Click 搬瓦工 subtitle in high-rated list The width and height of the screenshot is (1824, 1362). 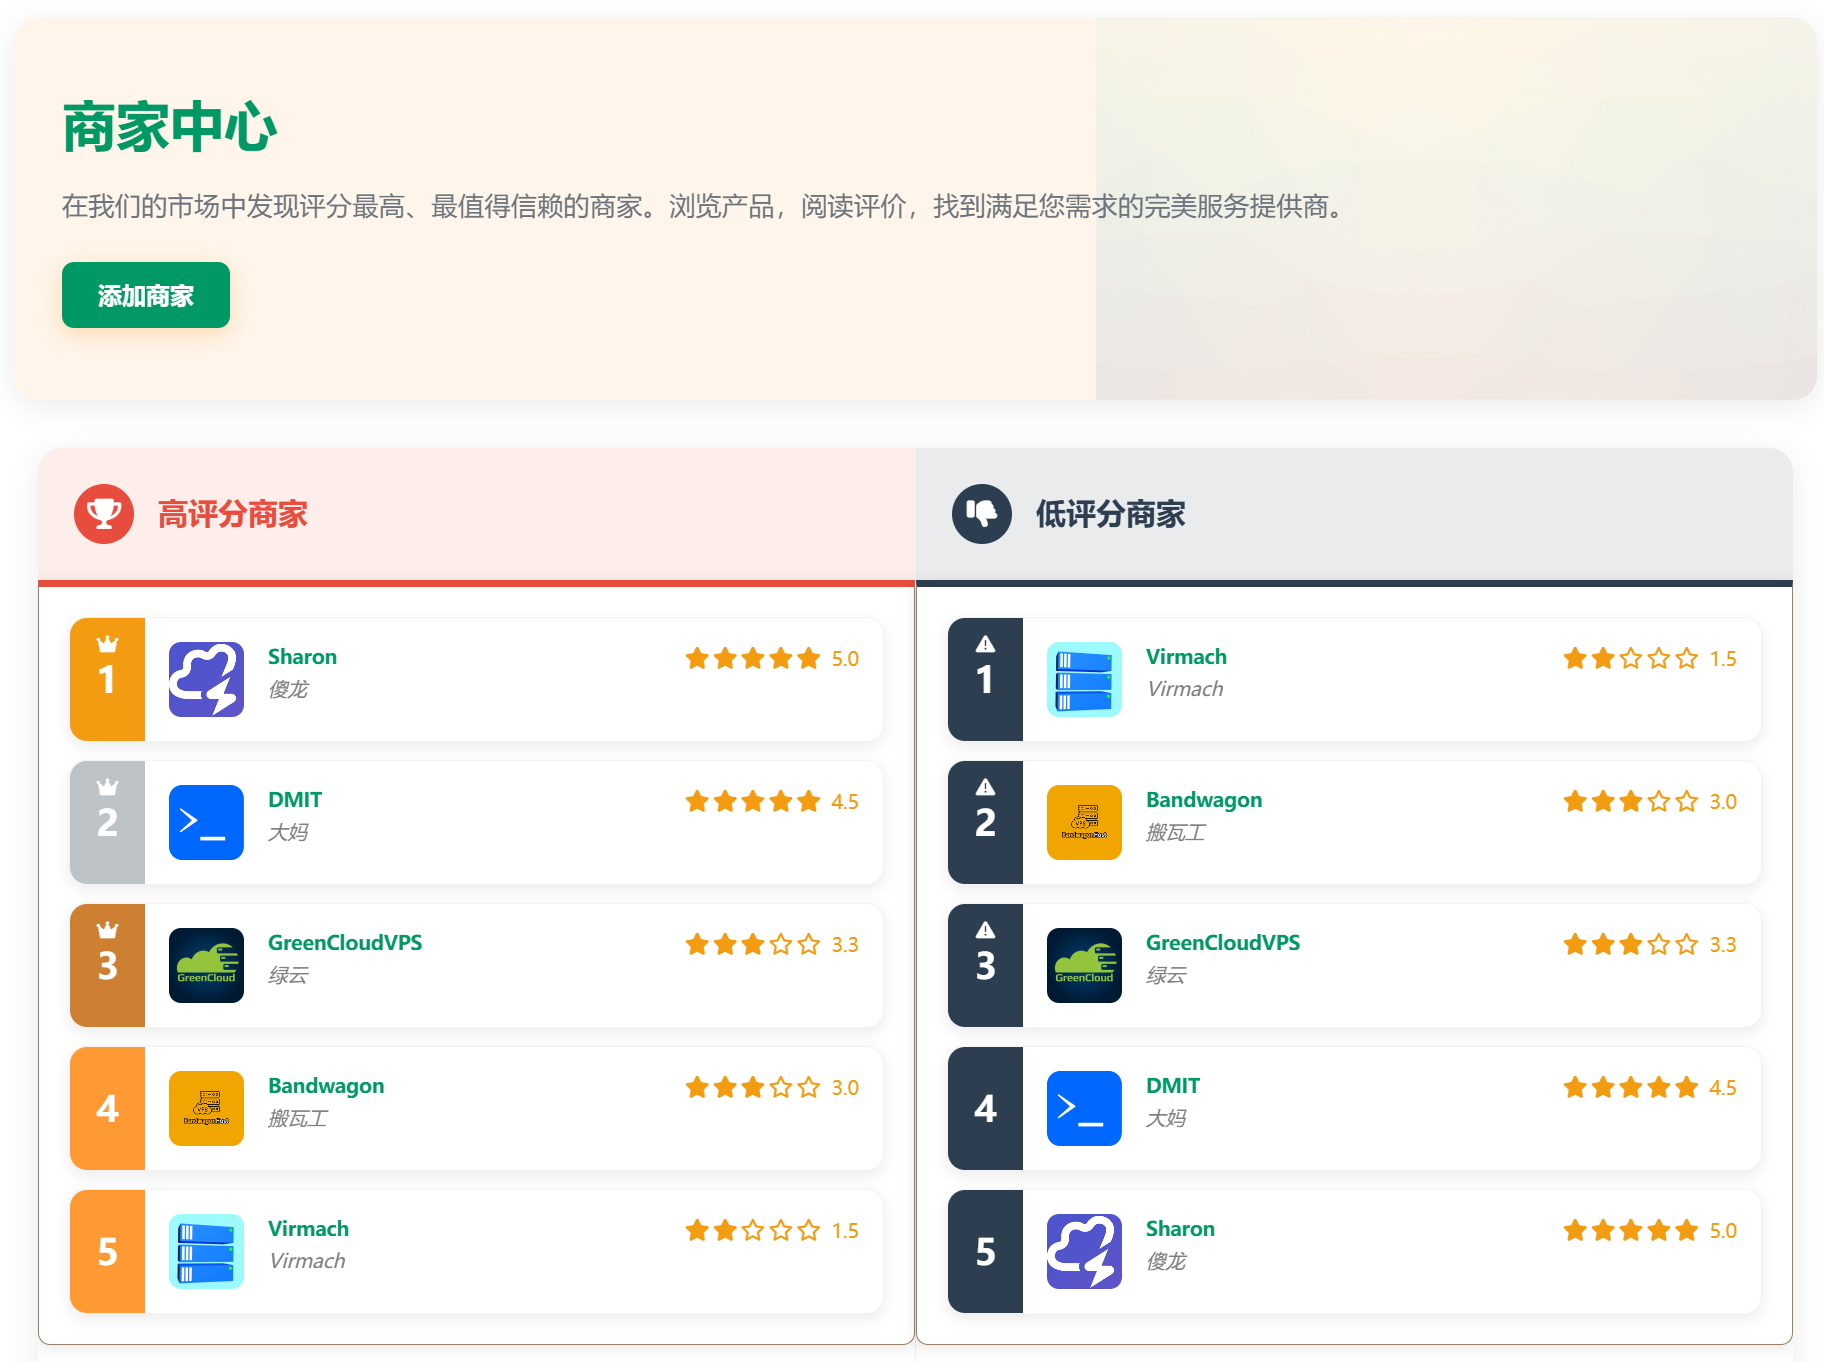[298, 1118]
